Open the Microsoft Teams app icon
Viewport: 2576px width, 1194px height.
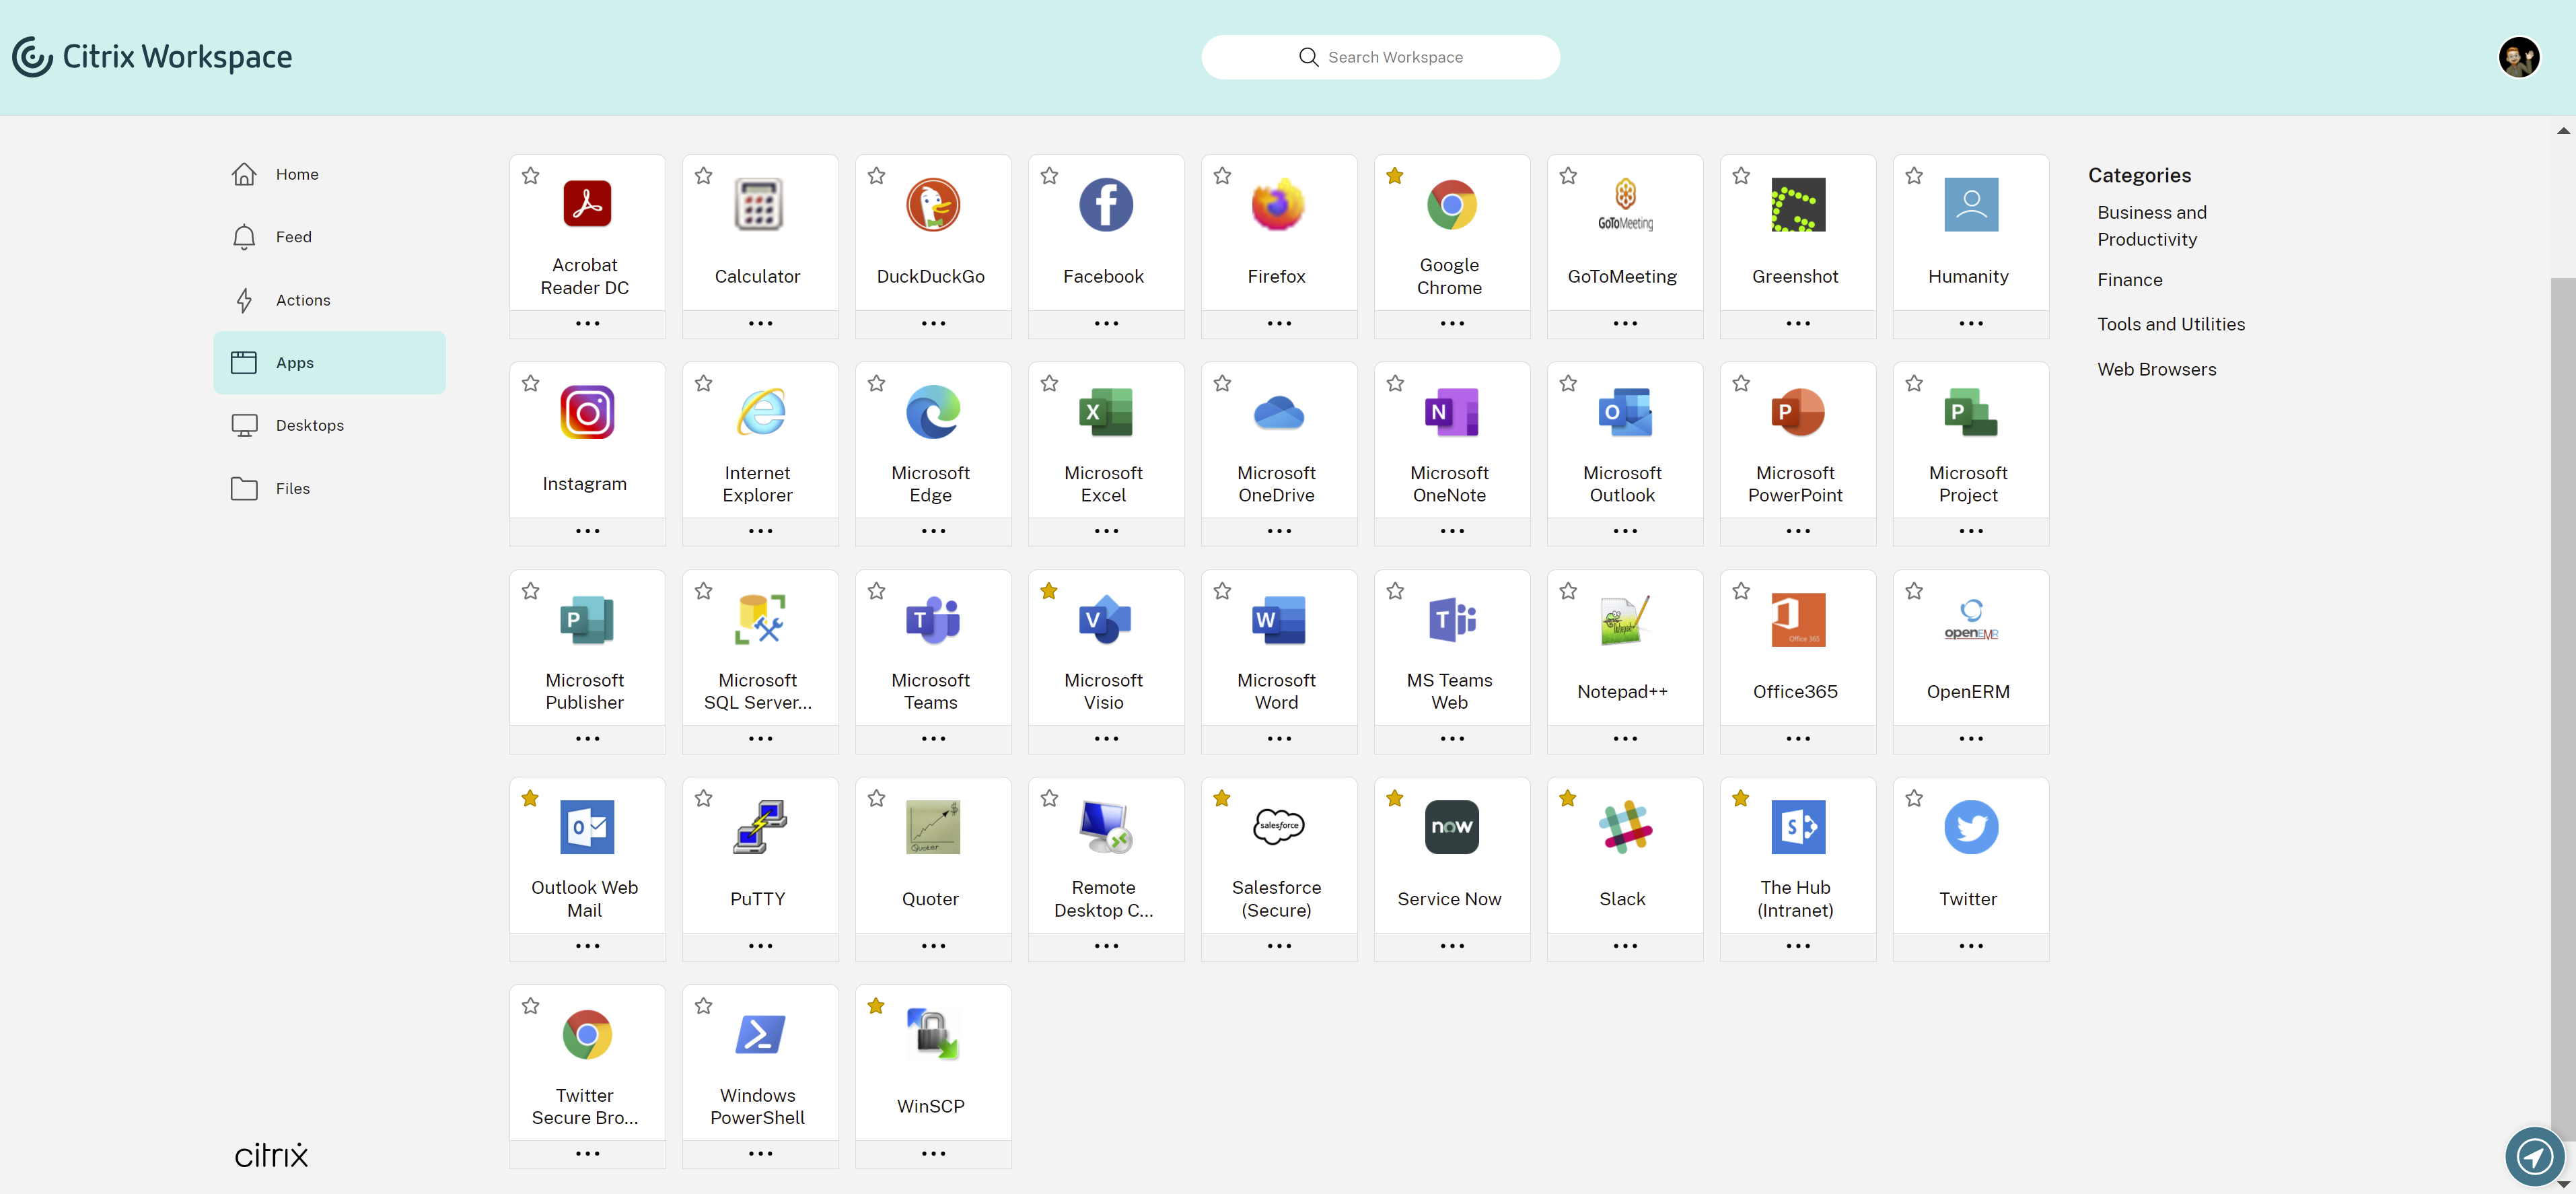coord(932,620)
